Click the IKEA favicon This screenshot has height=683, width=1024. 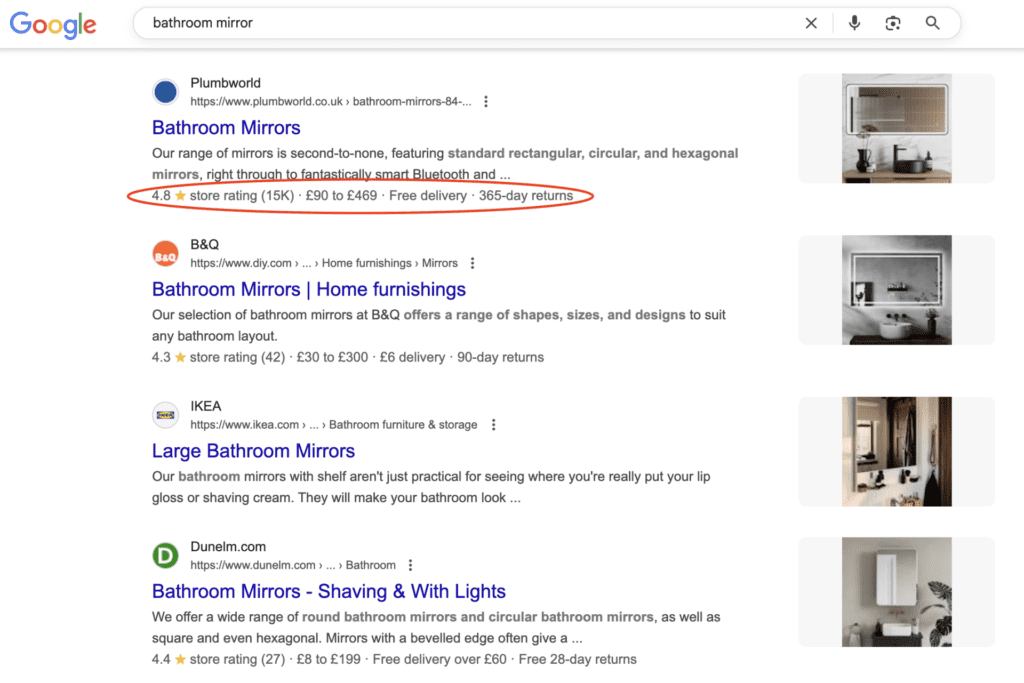click(165, 414)
